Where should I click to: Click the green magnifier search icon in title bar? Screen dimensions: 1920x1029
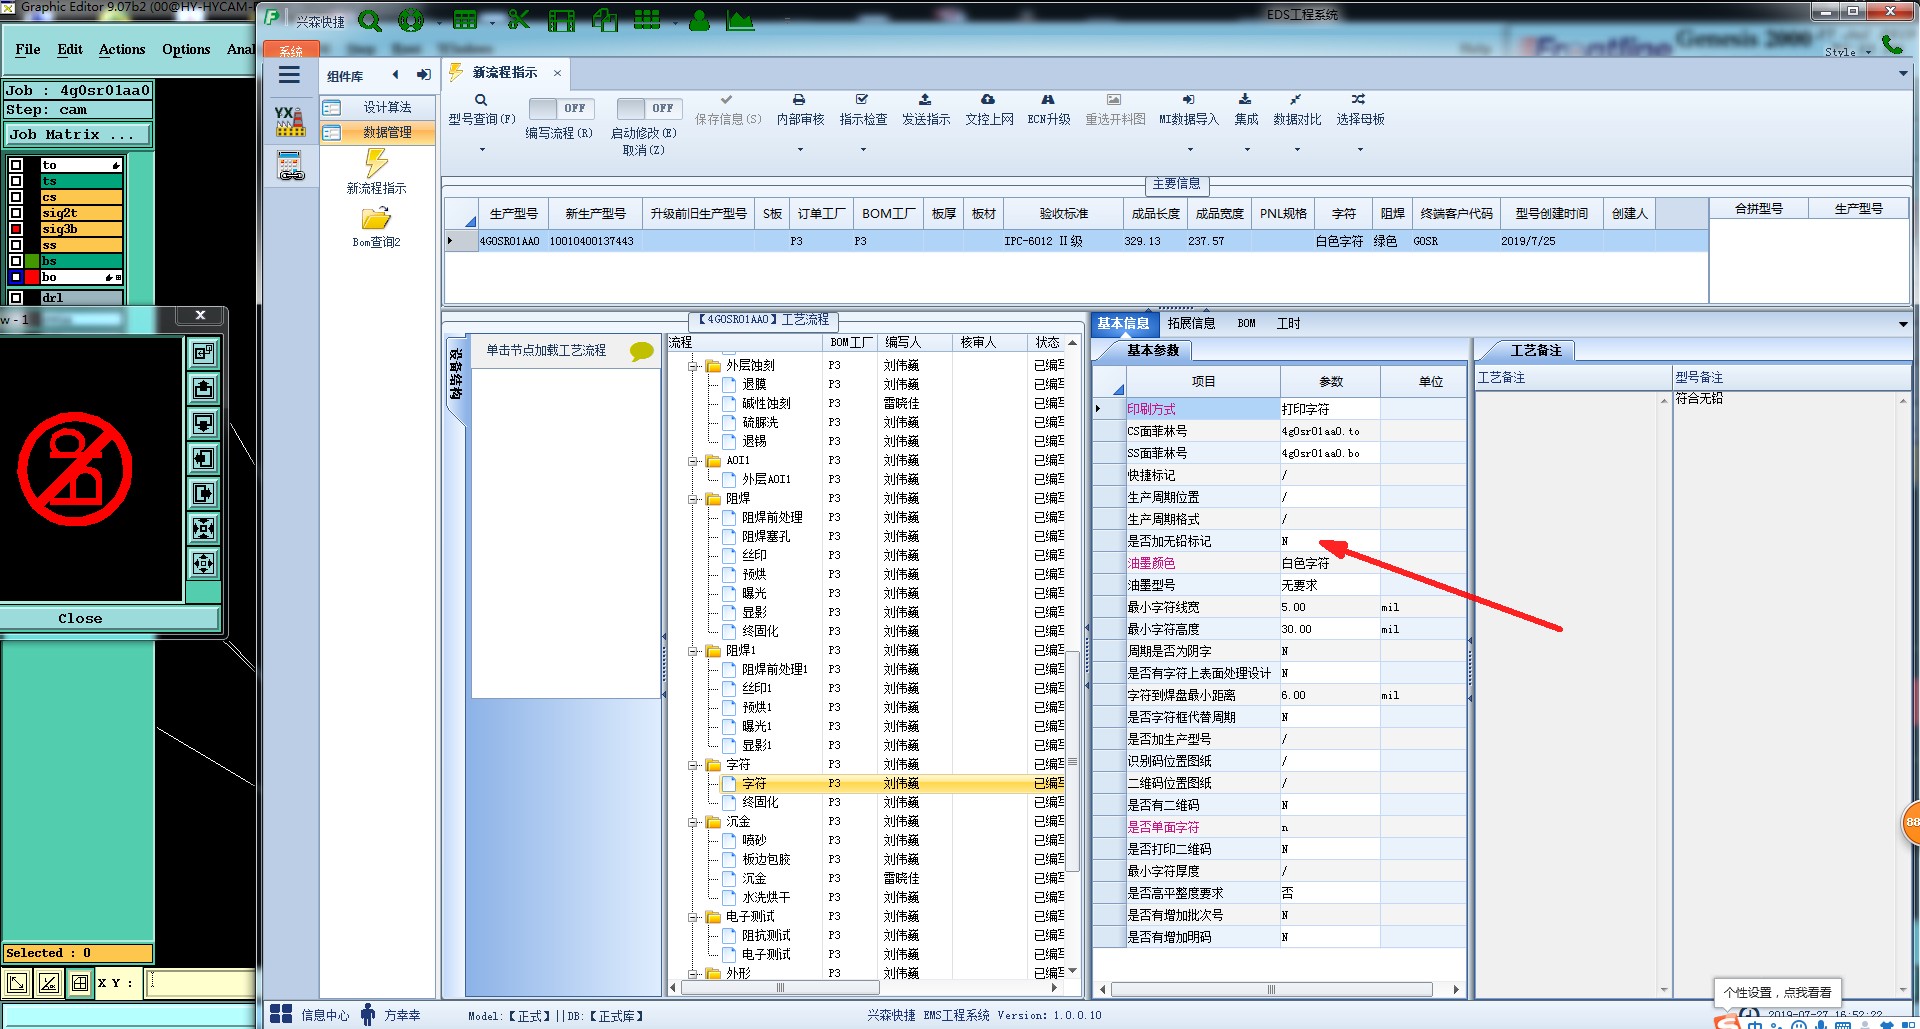[x=370, y=20]
